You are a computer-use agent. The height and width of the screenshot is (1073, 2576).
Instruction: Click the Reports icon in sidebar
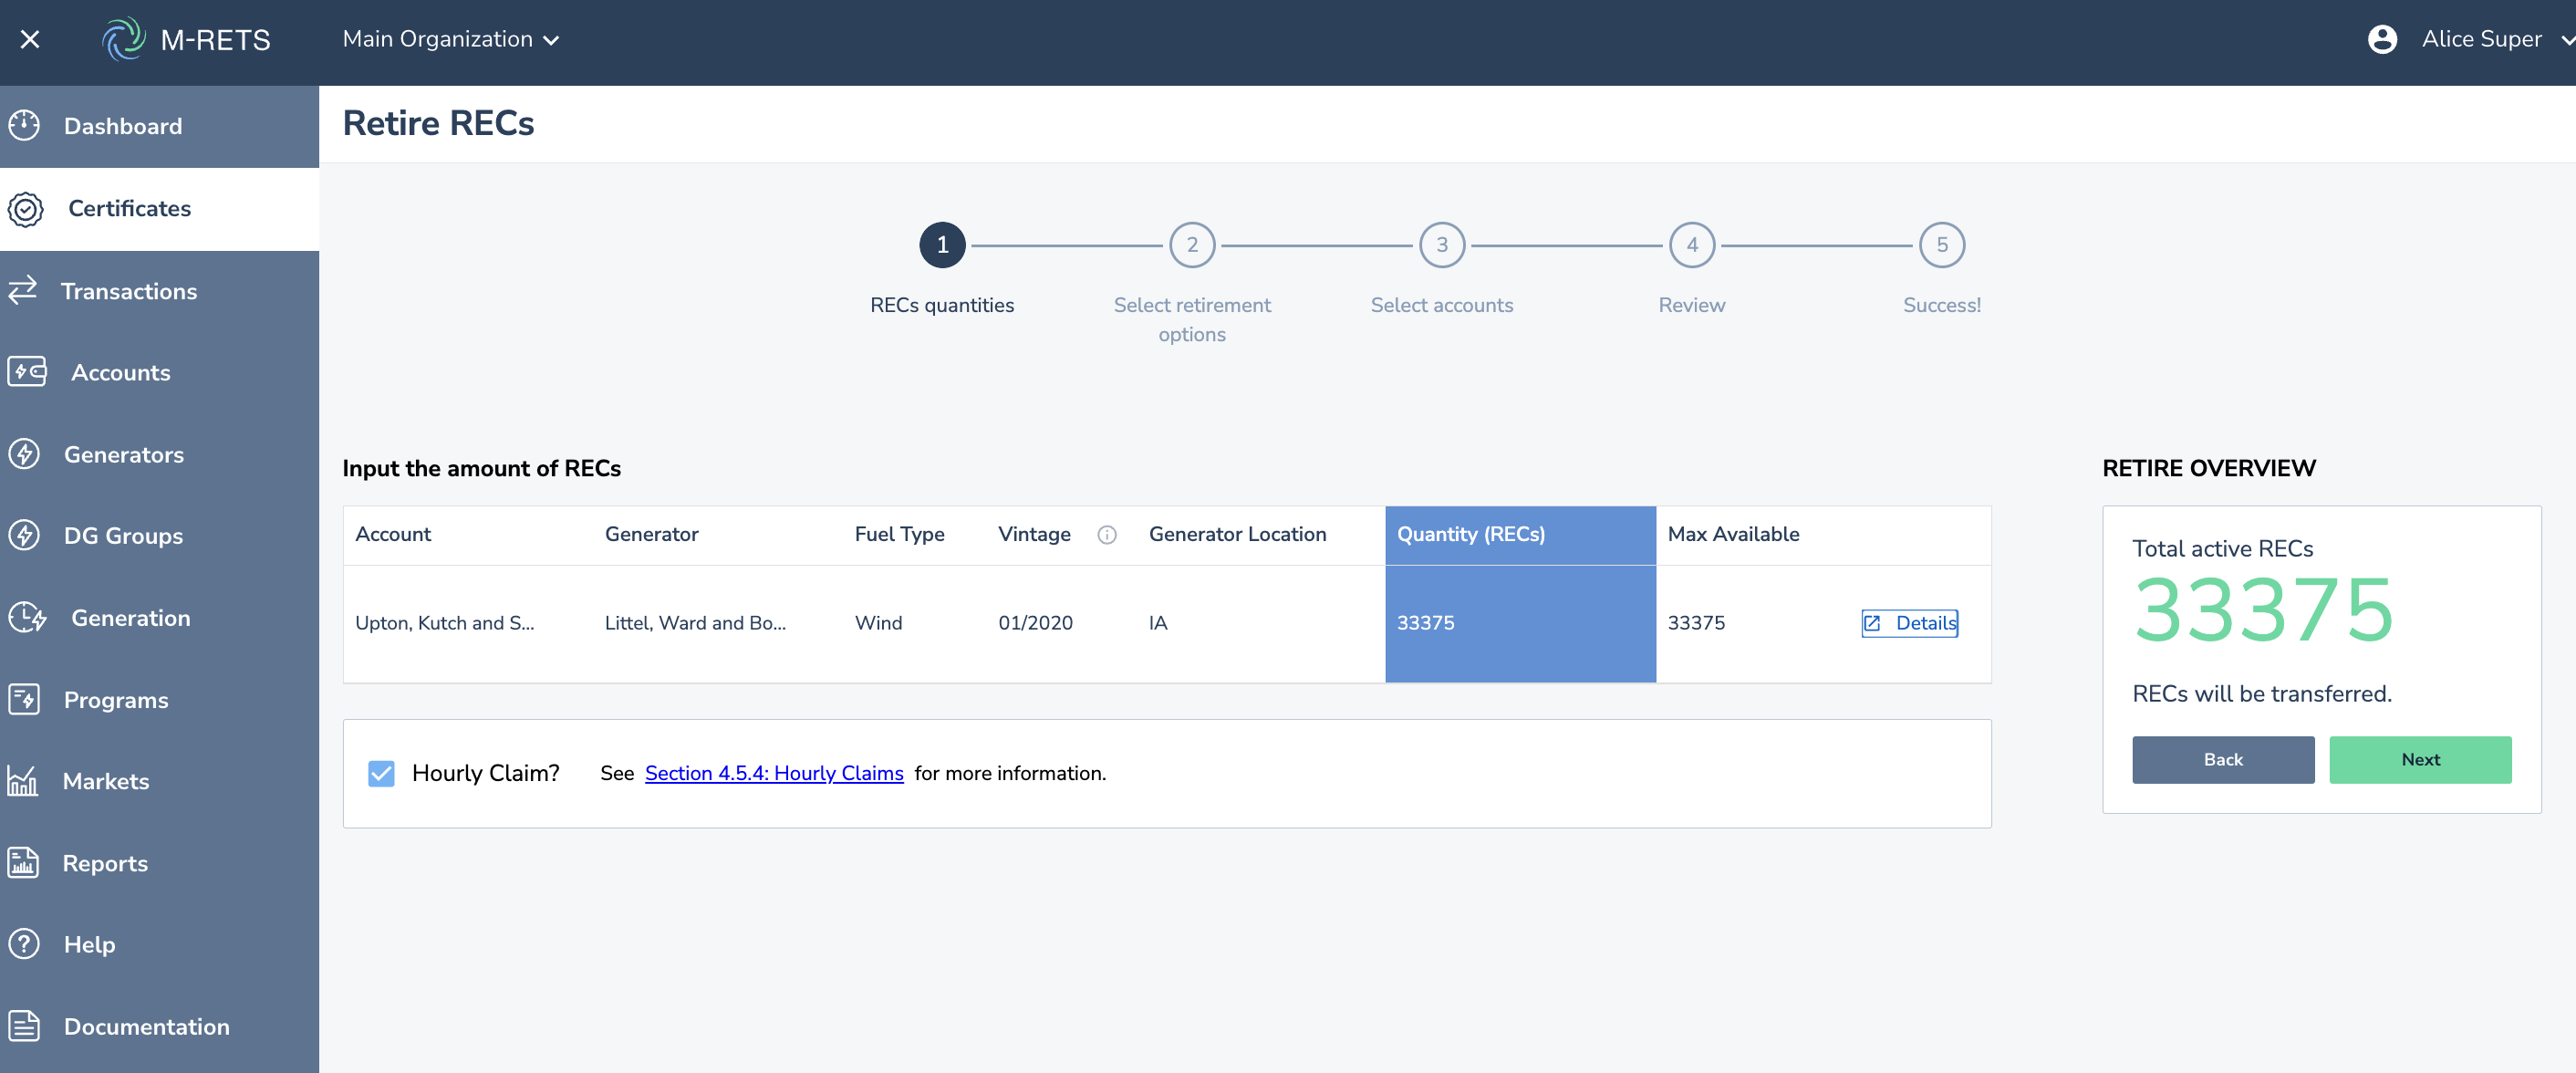click(23, 863)
